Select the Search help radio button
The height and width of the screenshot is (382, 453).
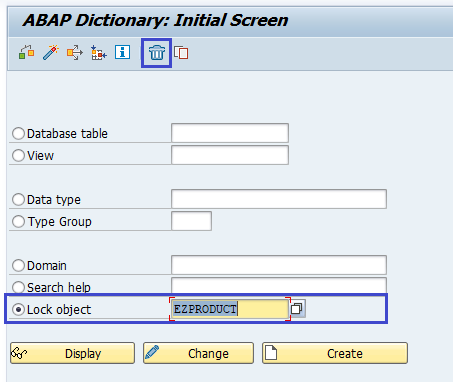click(x=18, y=287)
